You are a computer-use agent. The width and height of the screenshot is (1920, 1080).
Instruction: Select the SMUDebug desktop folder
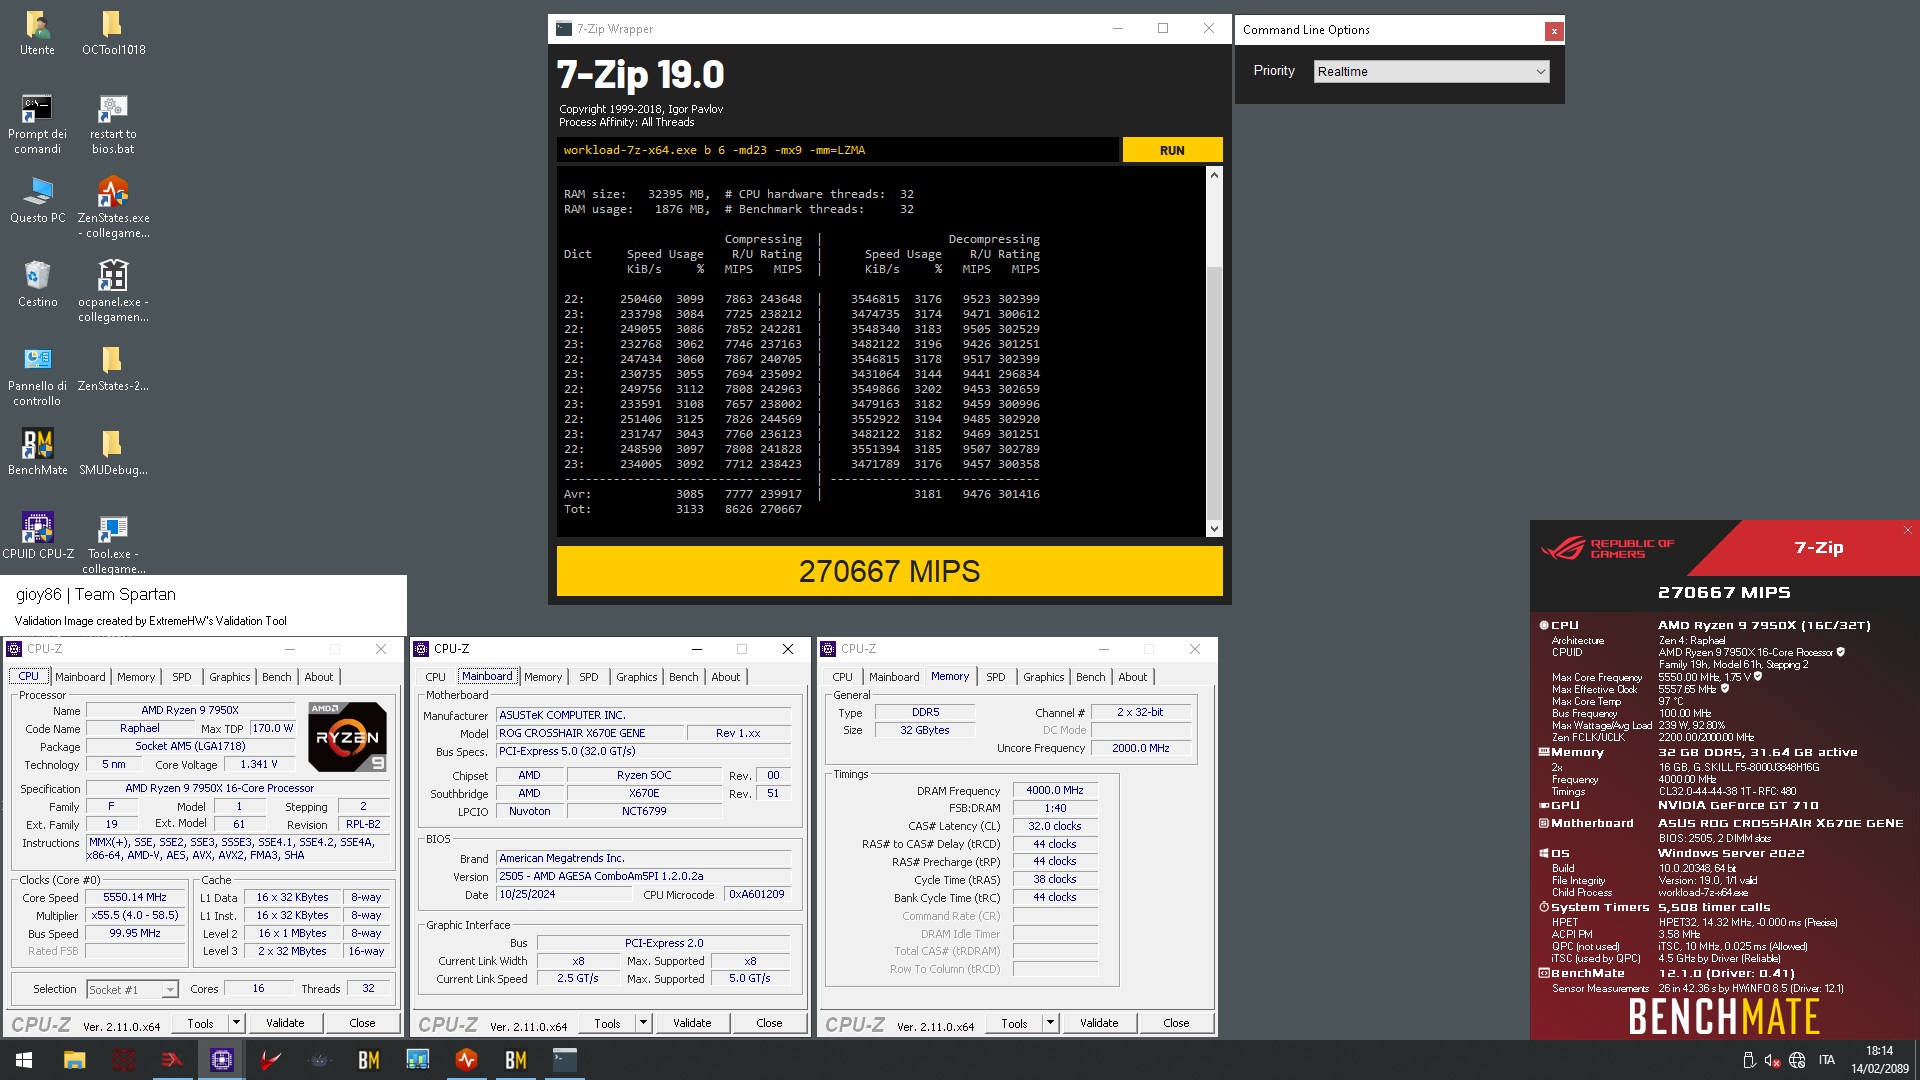pyautogui.click(x=113, y=452)
